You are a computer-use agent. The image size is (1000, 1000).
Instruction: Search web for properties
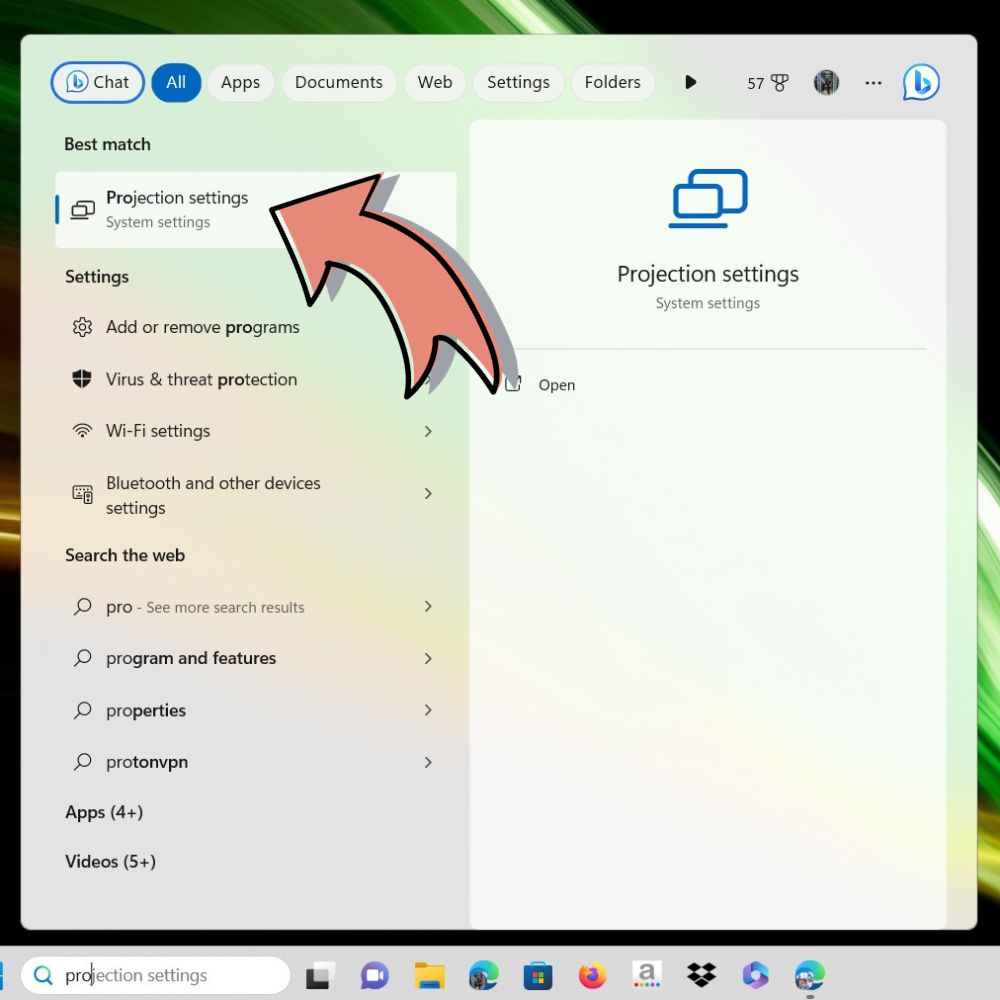[256, 710]
